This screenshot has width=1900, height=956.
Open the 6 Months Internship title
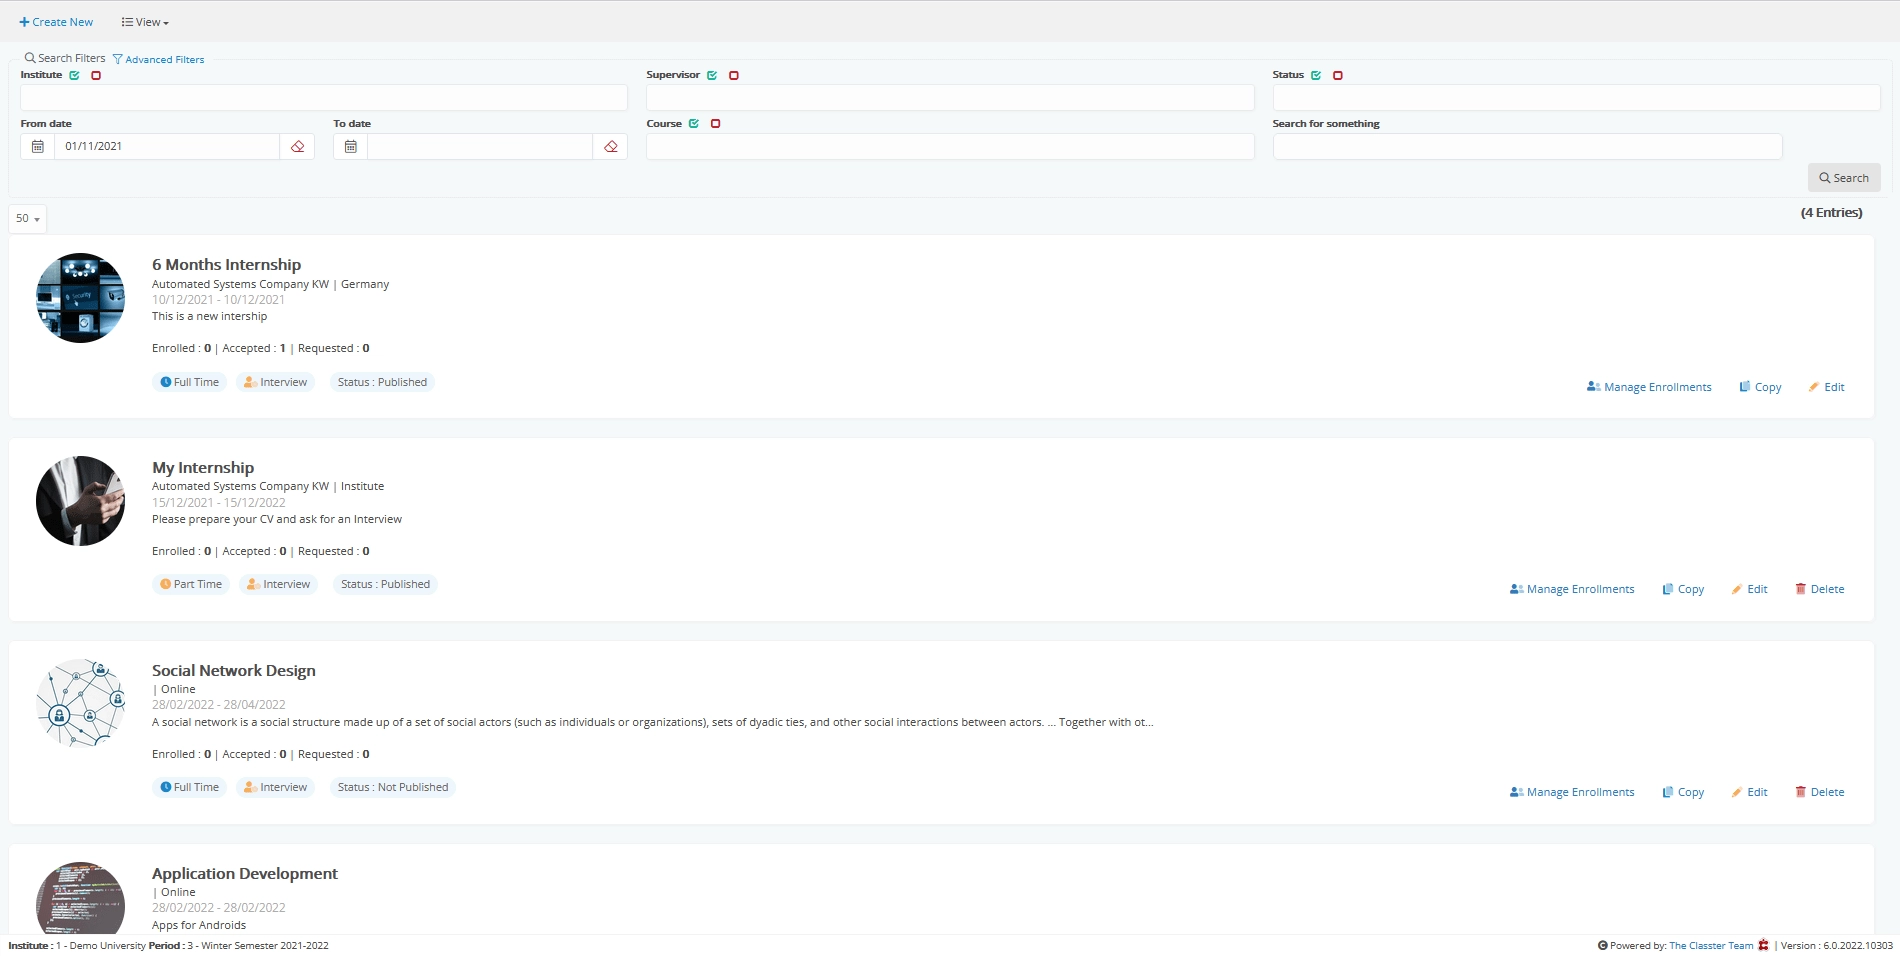pos(226,265)
